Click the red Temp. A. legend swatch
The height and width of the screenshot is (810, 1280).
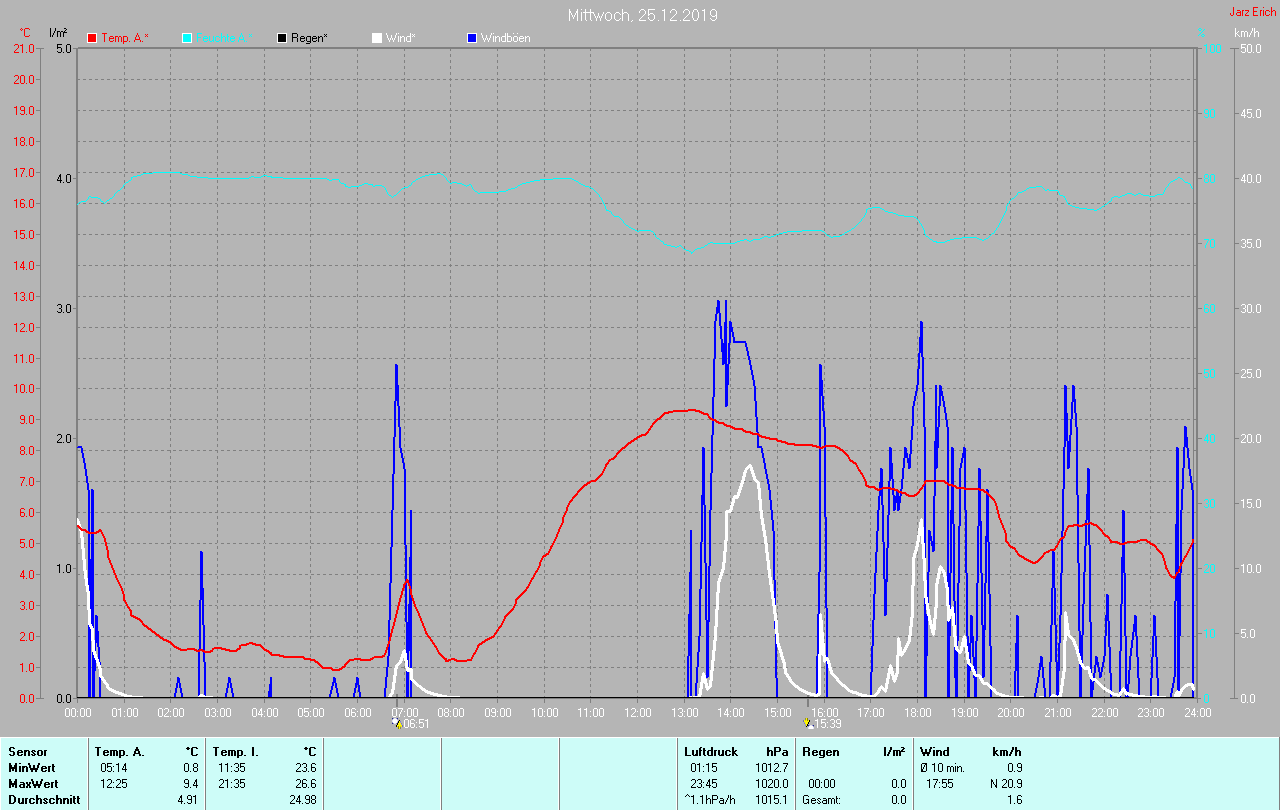(93, 38)
